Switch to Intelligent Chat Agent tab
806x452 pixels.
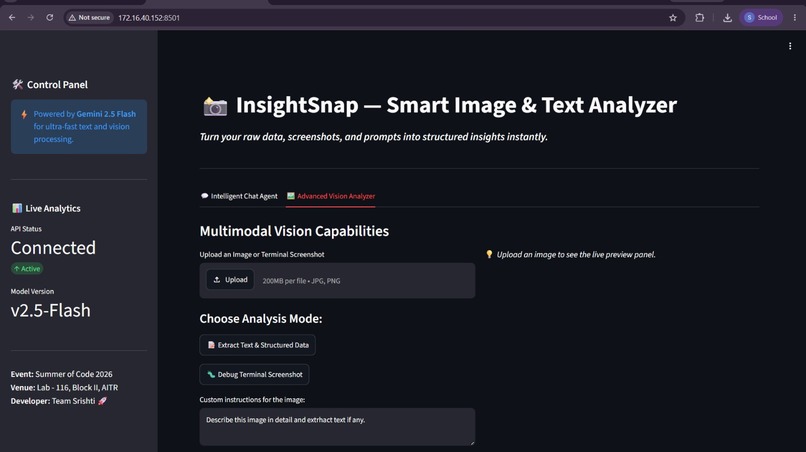239,196
